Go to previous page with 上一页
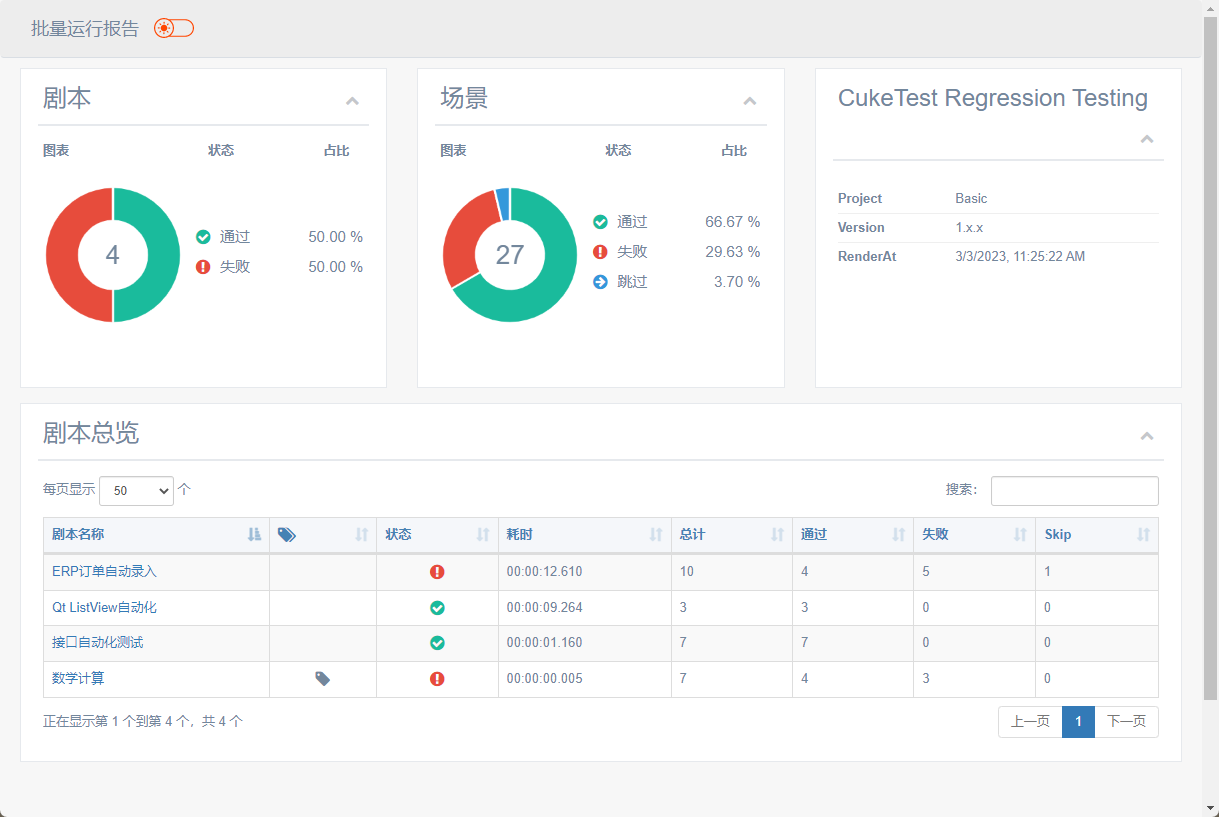Screen dimensions: 1219x817 coord(1030,722)
